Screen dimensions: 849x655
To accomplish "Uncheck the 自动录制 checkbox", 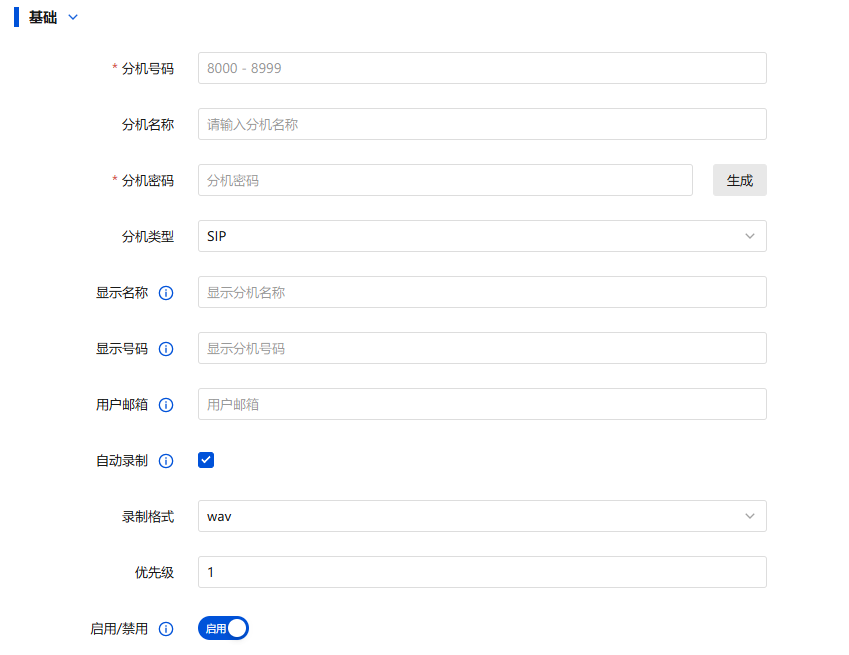I will pos(206,460).
